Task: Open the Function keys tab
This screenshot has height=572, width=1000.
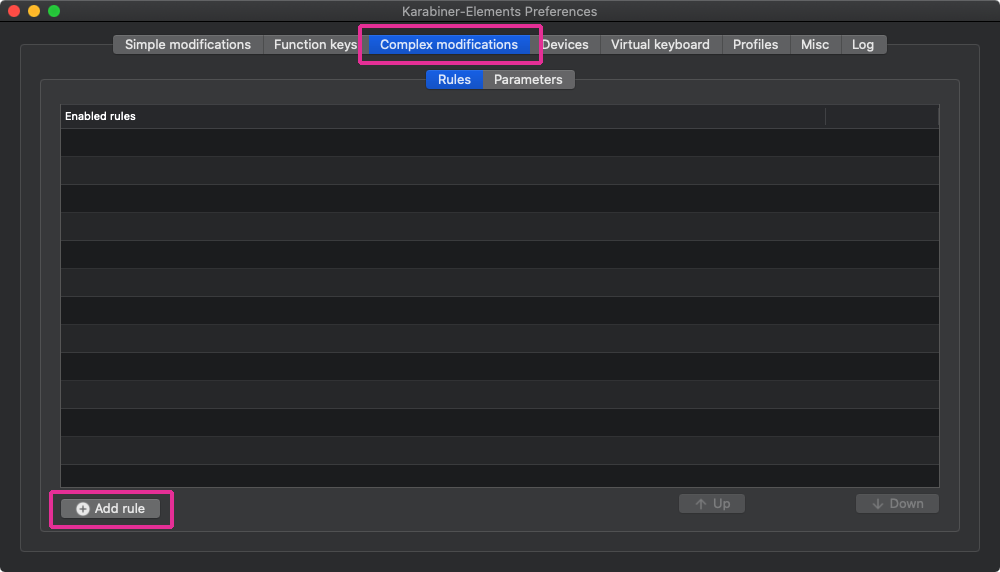Action: (315, 45)
